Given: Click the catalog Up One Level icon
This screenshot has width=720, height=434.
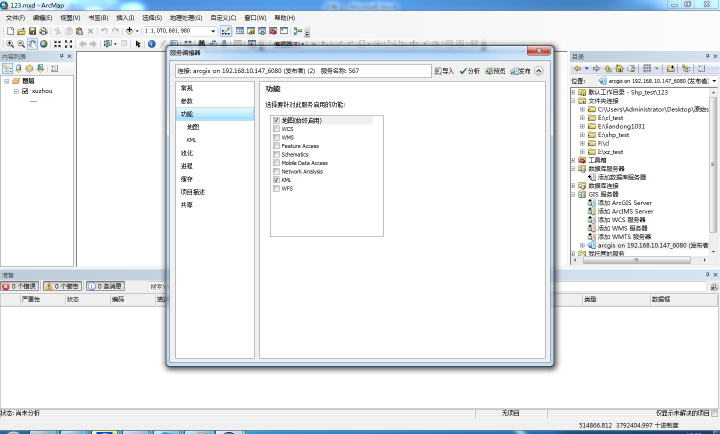Looking at the screenshot, I should (608, 68).
